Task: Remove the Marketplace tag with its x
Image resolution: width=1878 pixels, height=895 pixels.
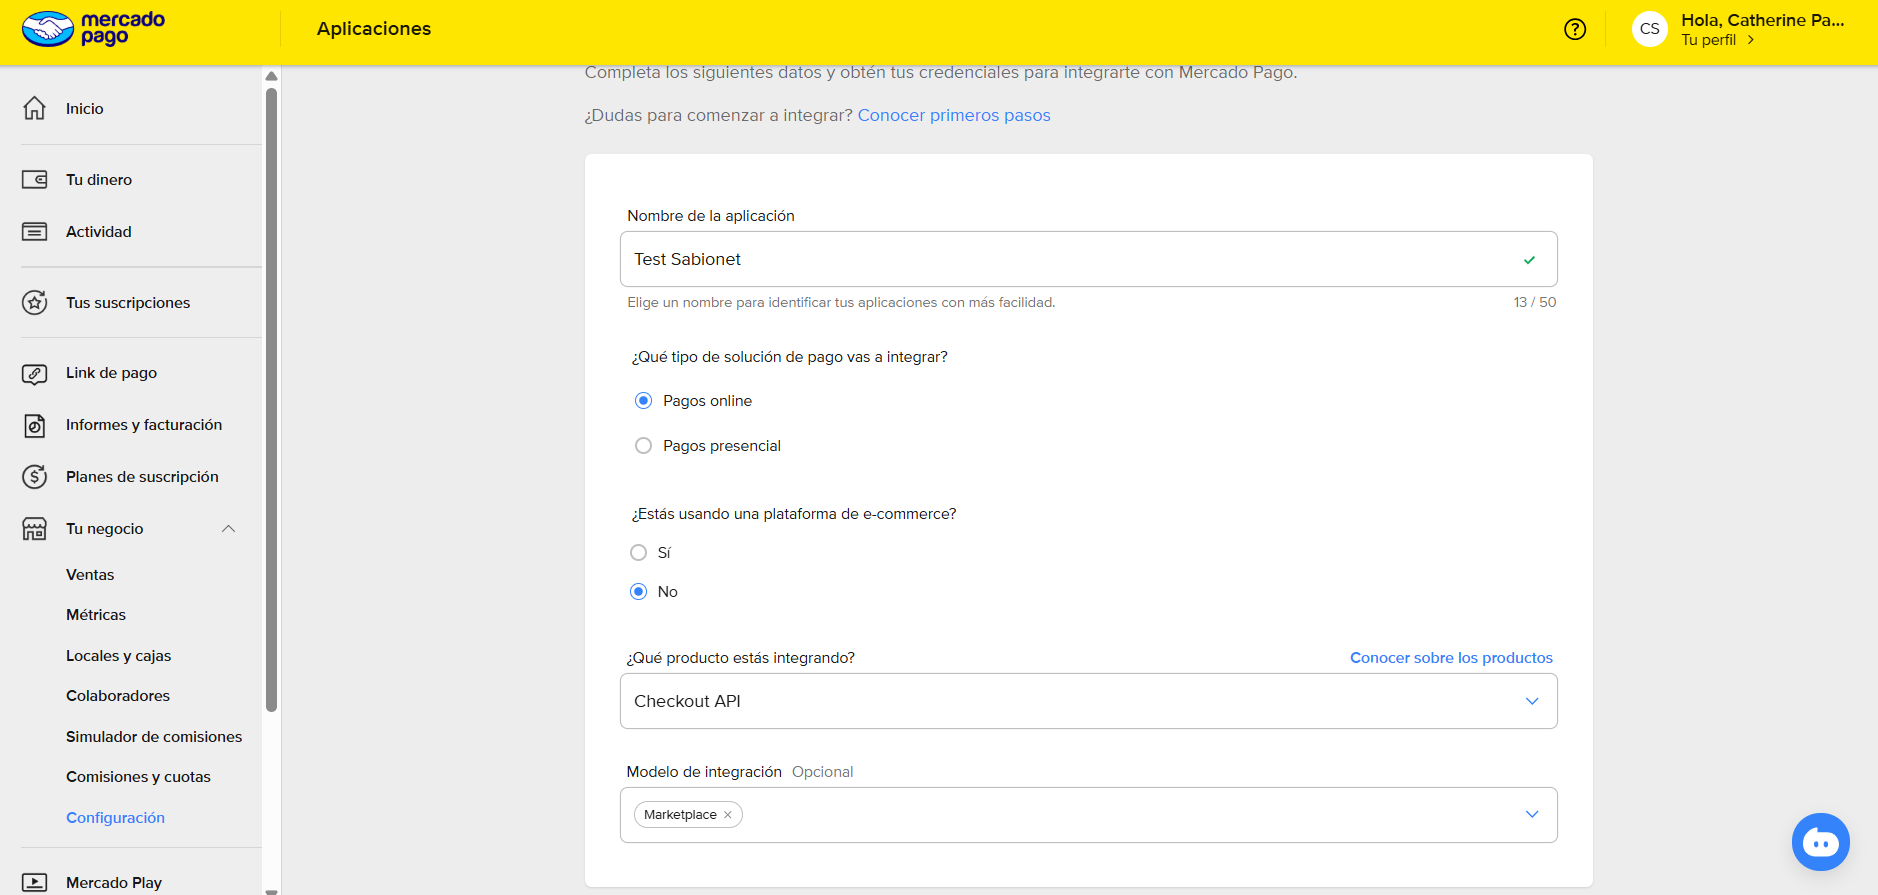Action: (728, 815)
